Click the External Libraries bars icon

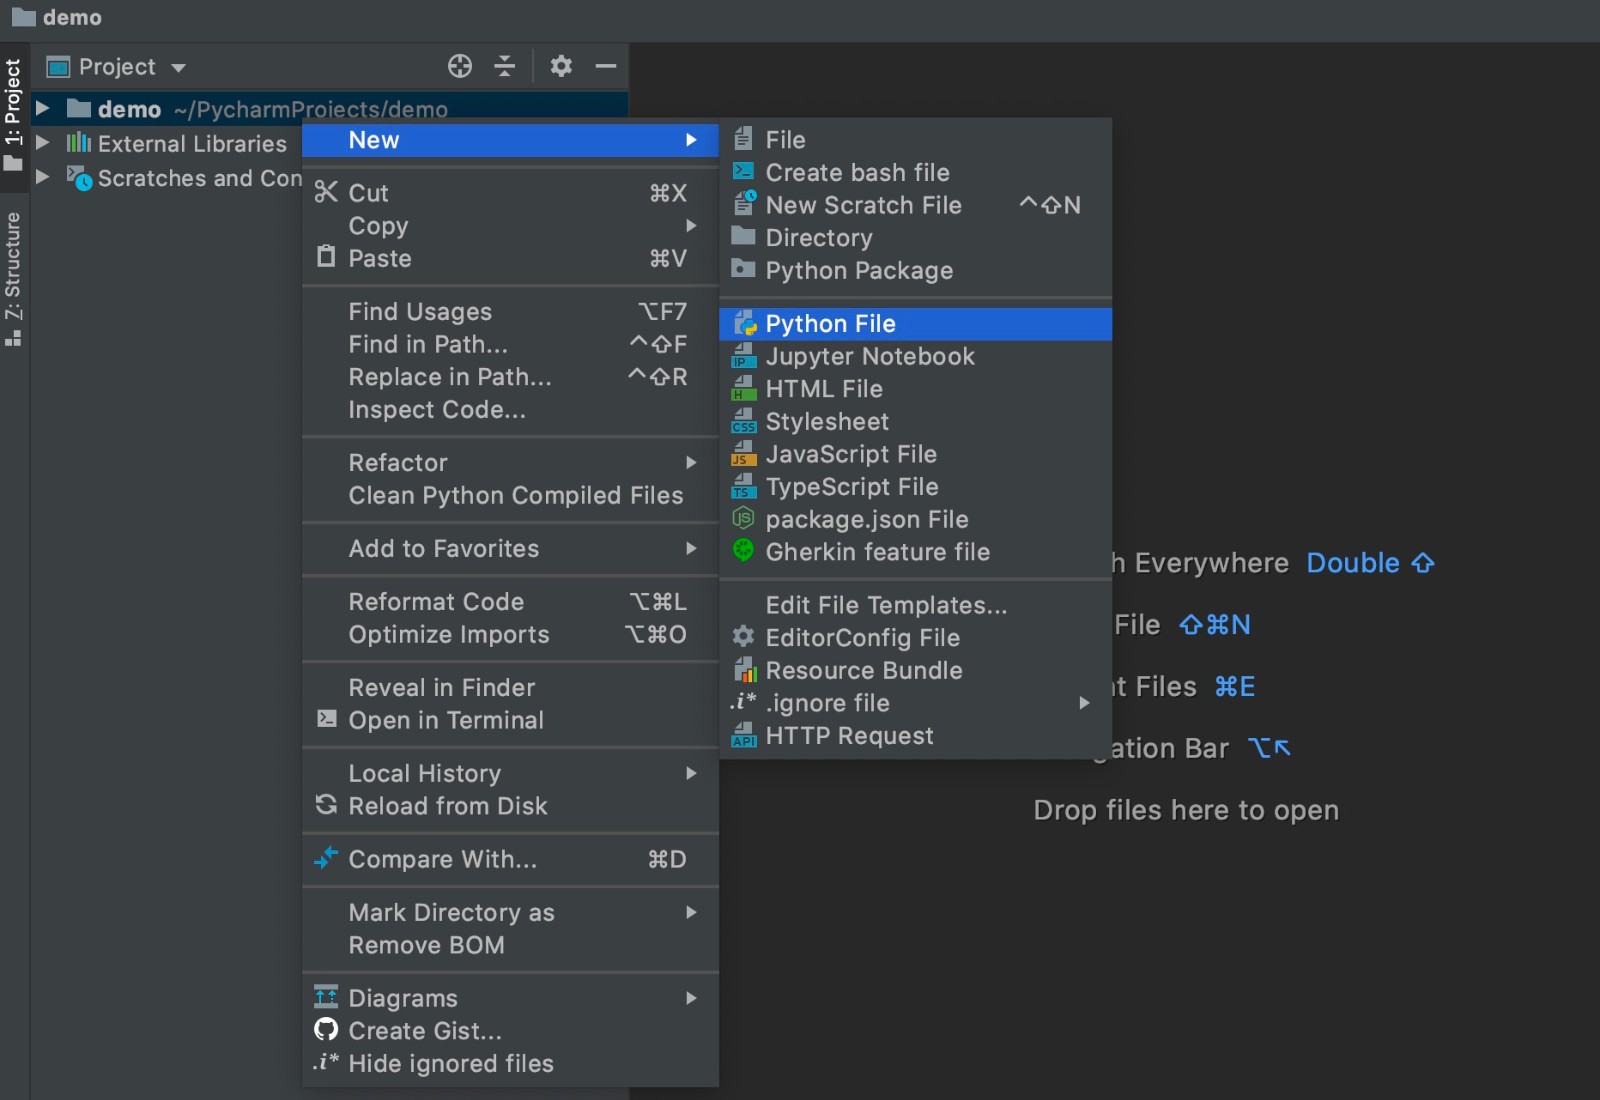click(78, 143)
